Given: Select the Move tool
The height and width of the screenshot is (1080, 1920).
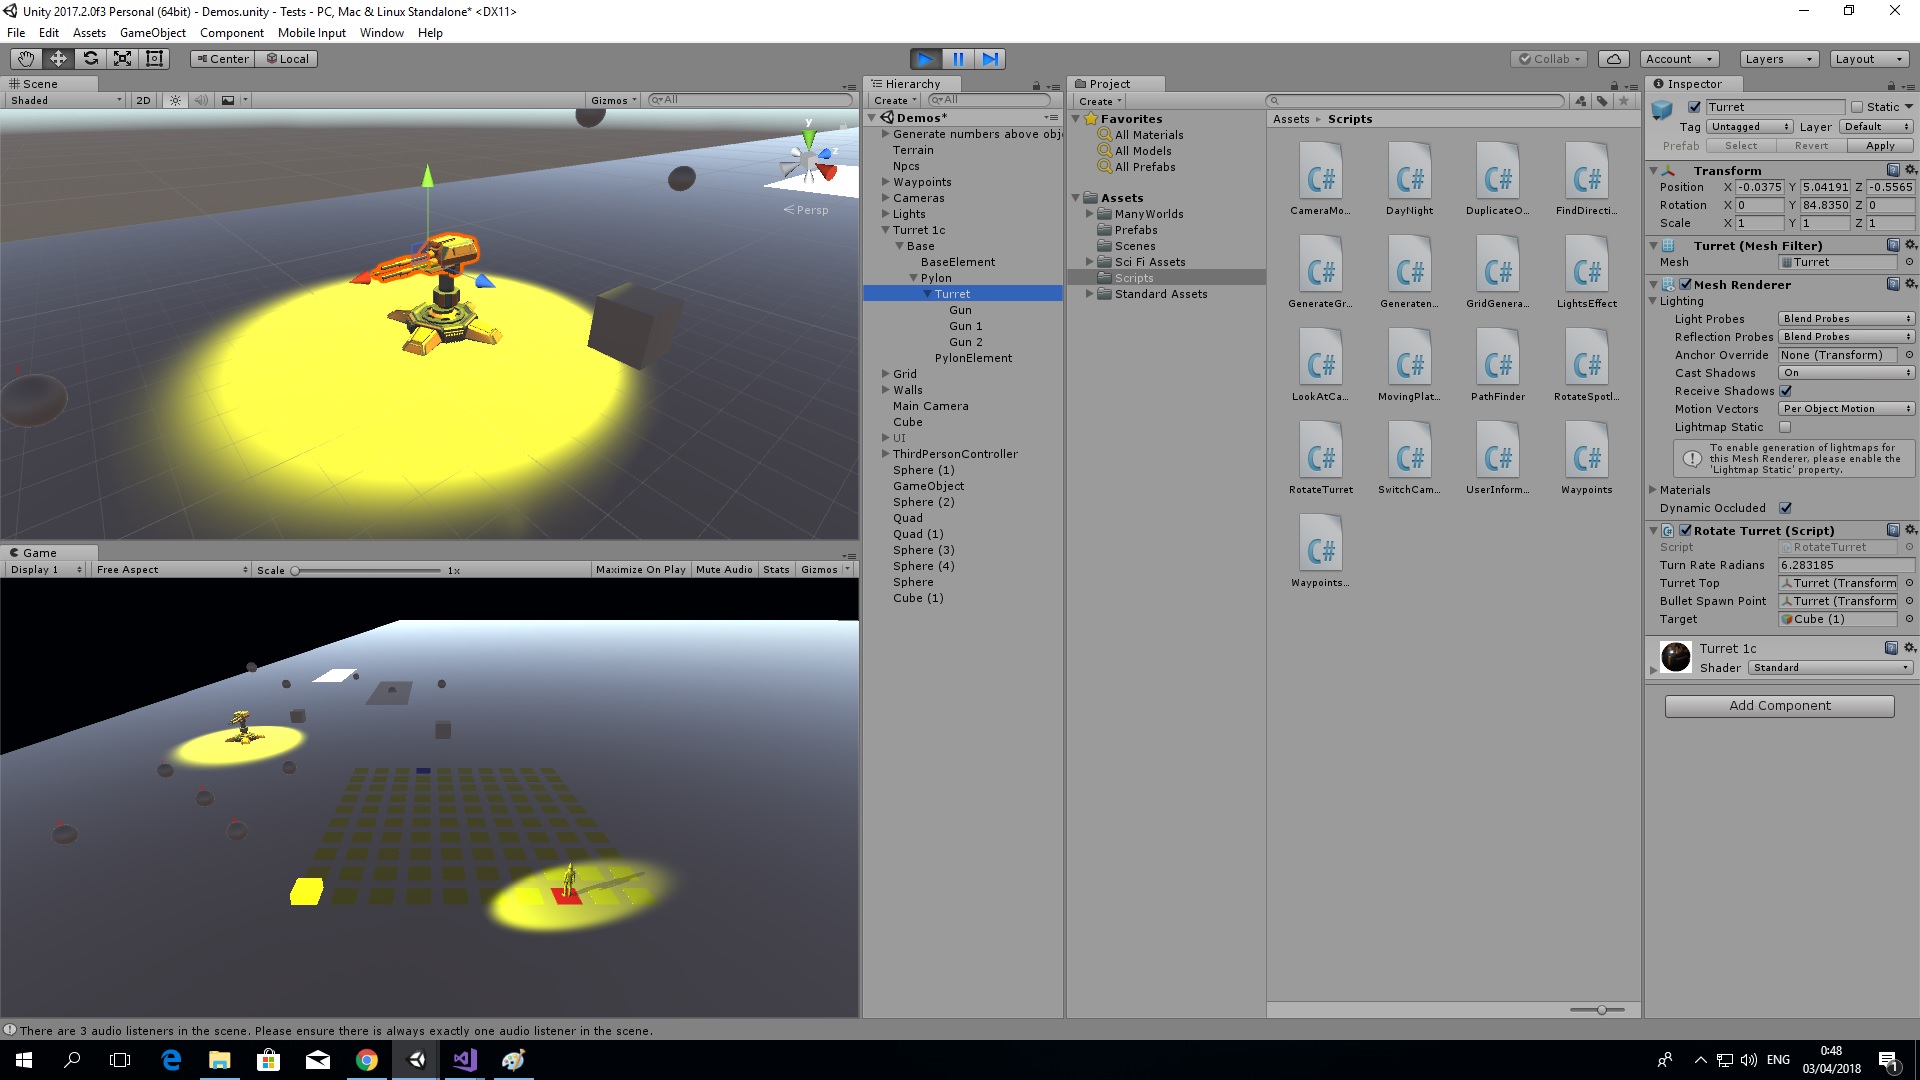Looking at the screenshot, I should [x=58, y=59].
